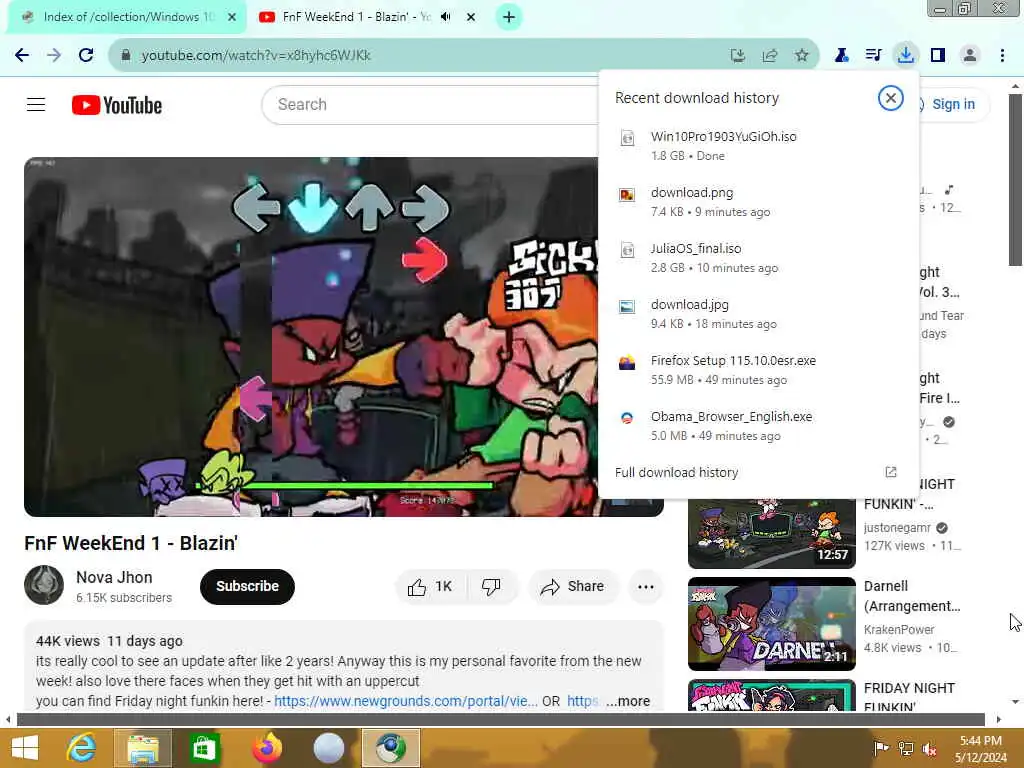
Task: Click the horizontal page scrollbar
Action: [x=501, y=719]
